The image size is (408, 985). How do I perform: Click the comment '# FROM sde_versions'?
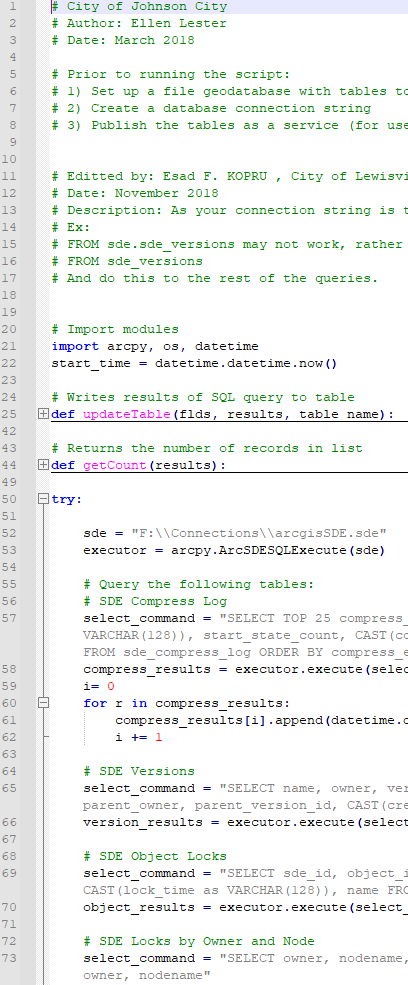coord(127,261)
